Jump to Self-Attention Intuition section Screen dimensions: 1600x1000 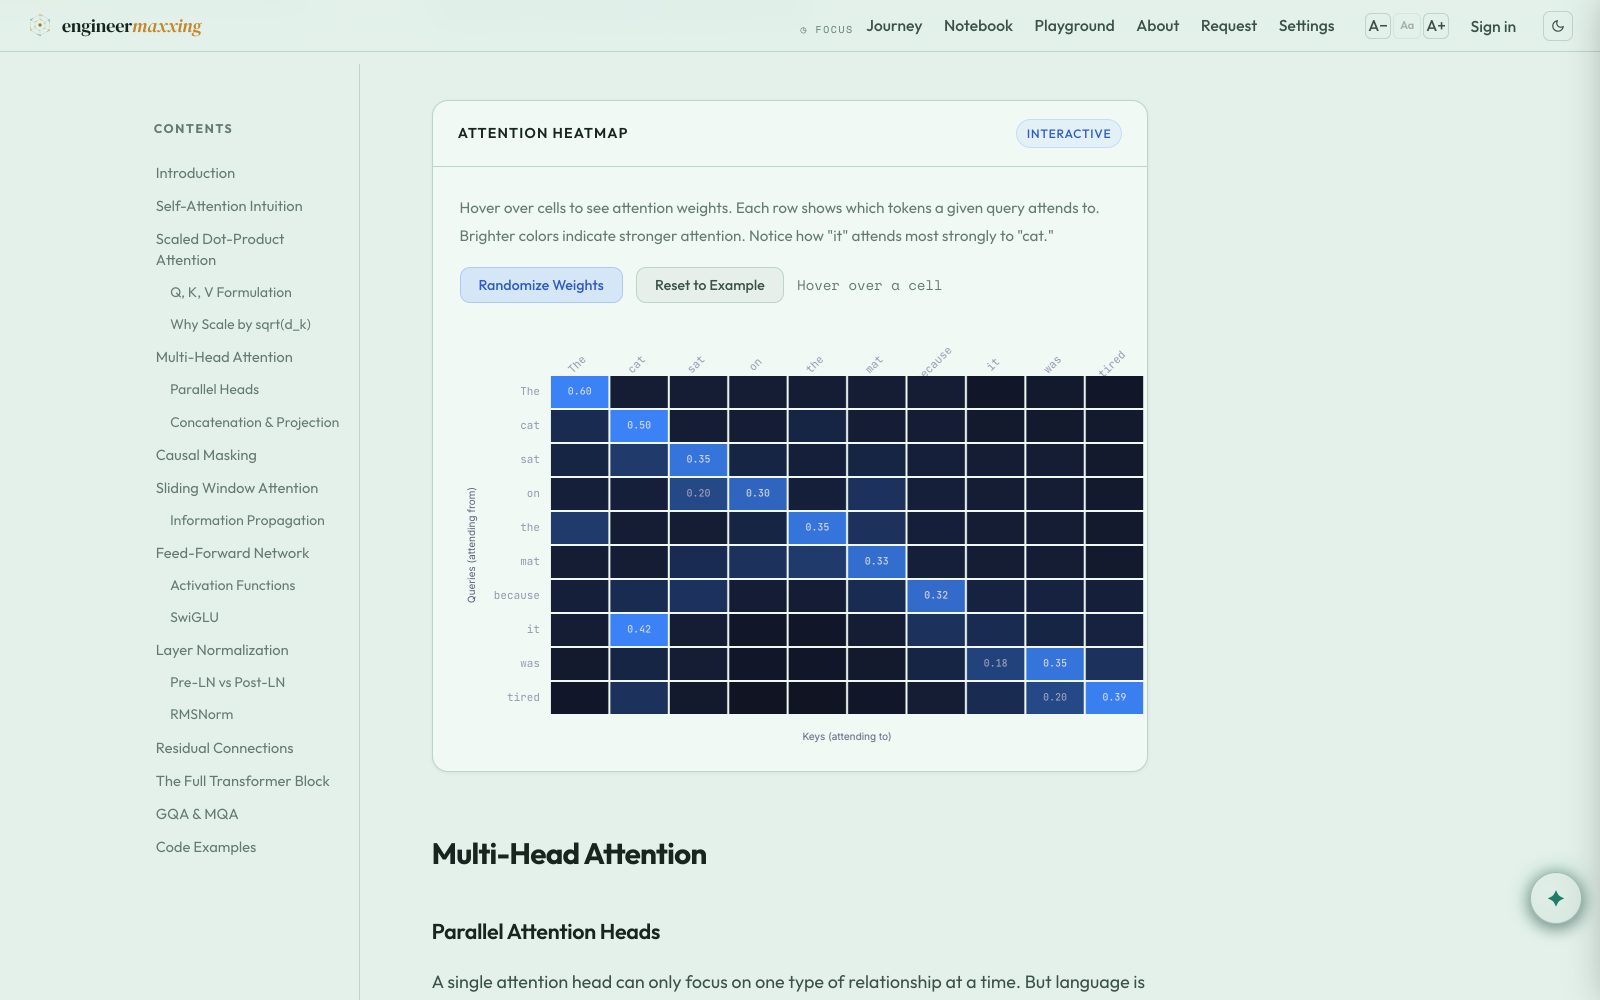(x=229, y=206)
